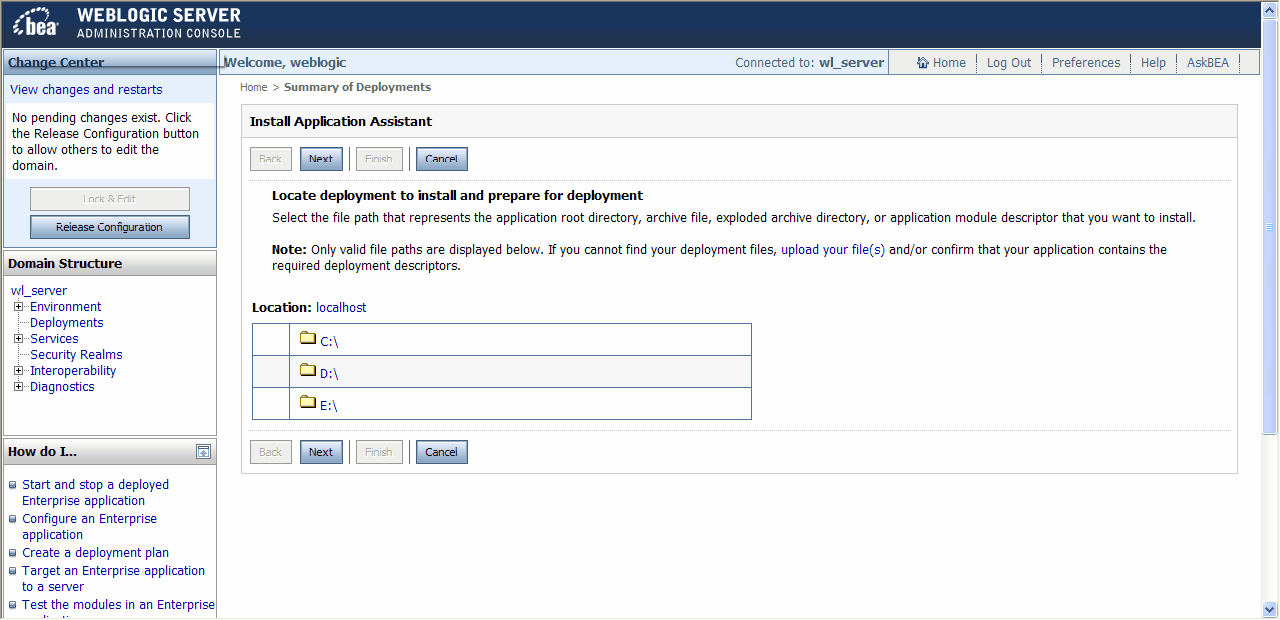Select Diagnostics in Domain Structure
Viewport: 1280px width, 620px height.
click(x=62, y=387)
